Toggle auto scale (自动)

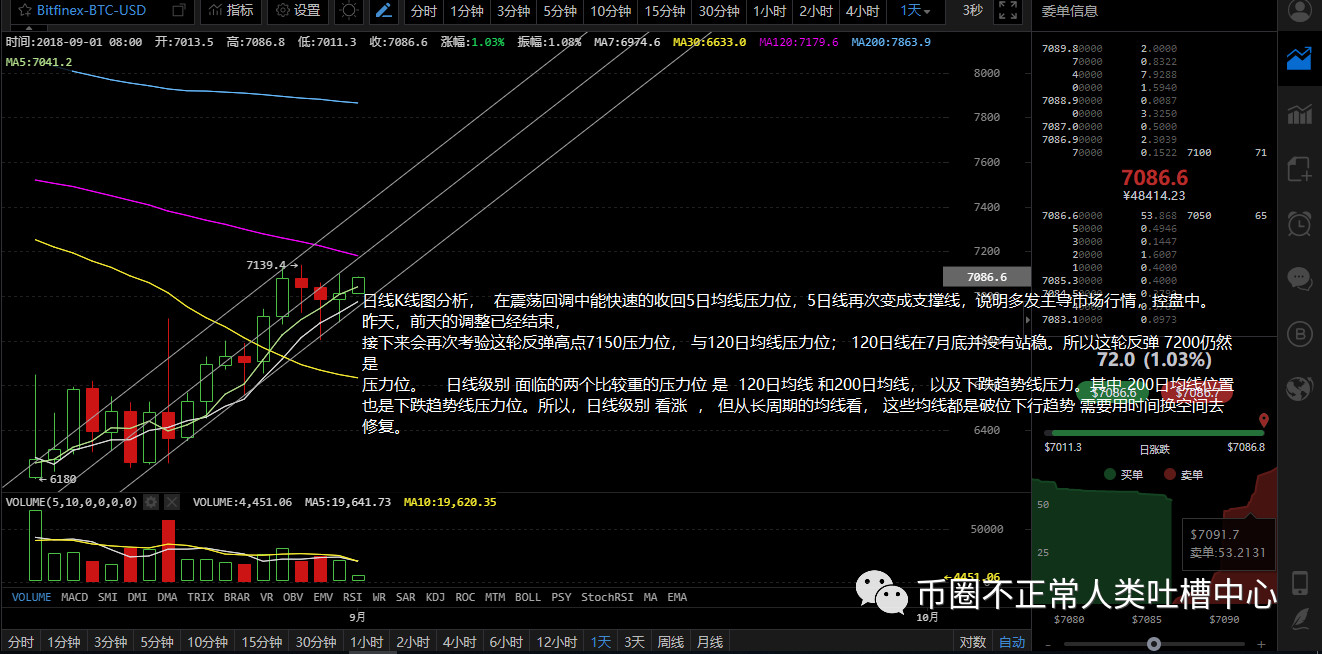(1011, 642)
